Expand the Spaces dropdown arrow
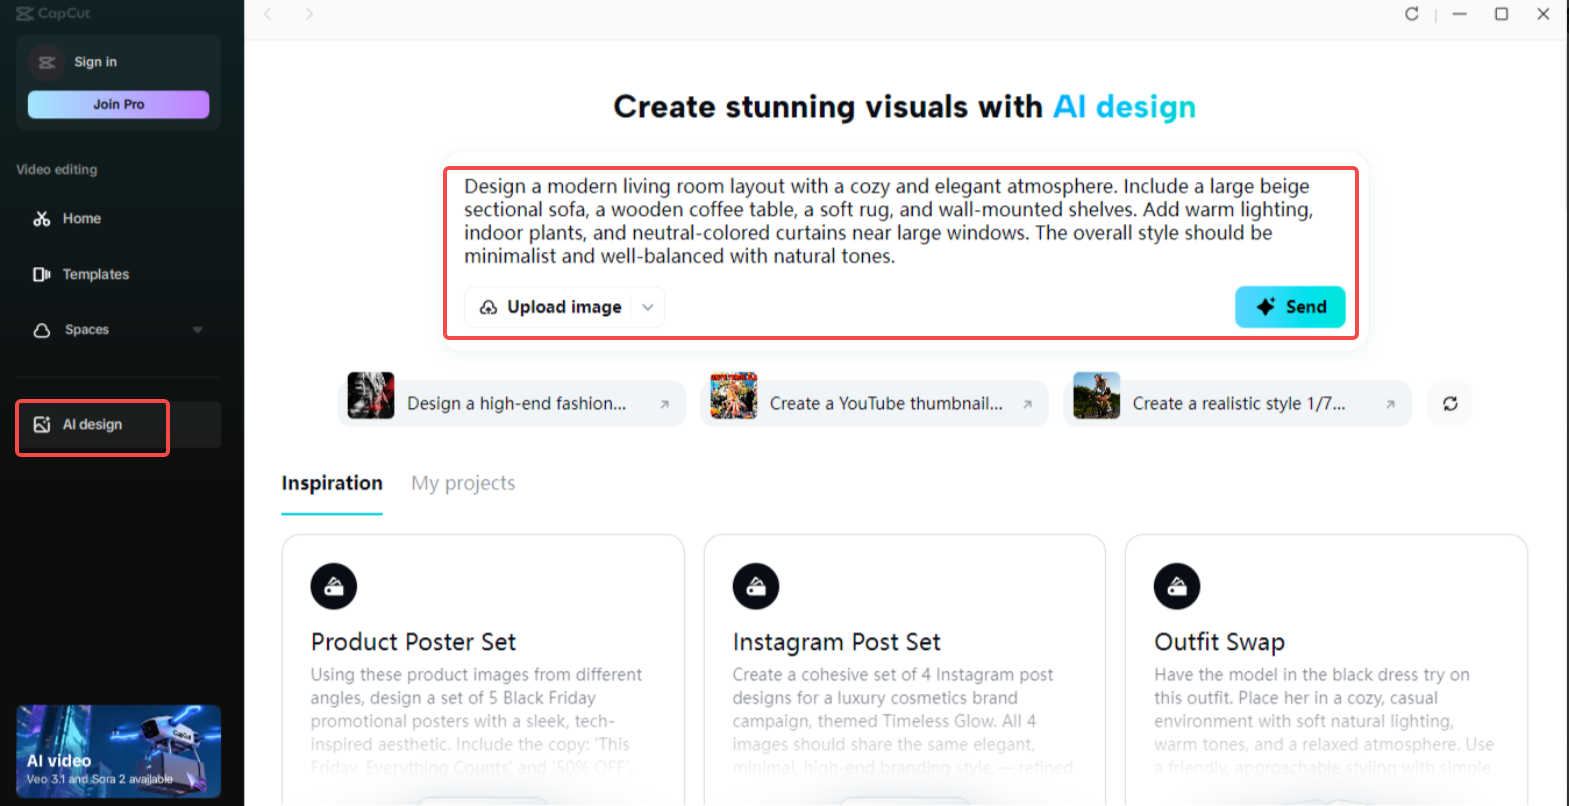Image resolution: width=1569 pixels, height=806 pixels. coord(197,330)
